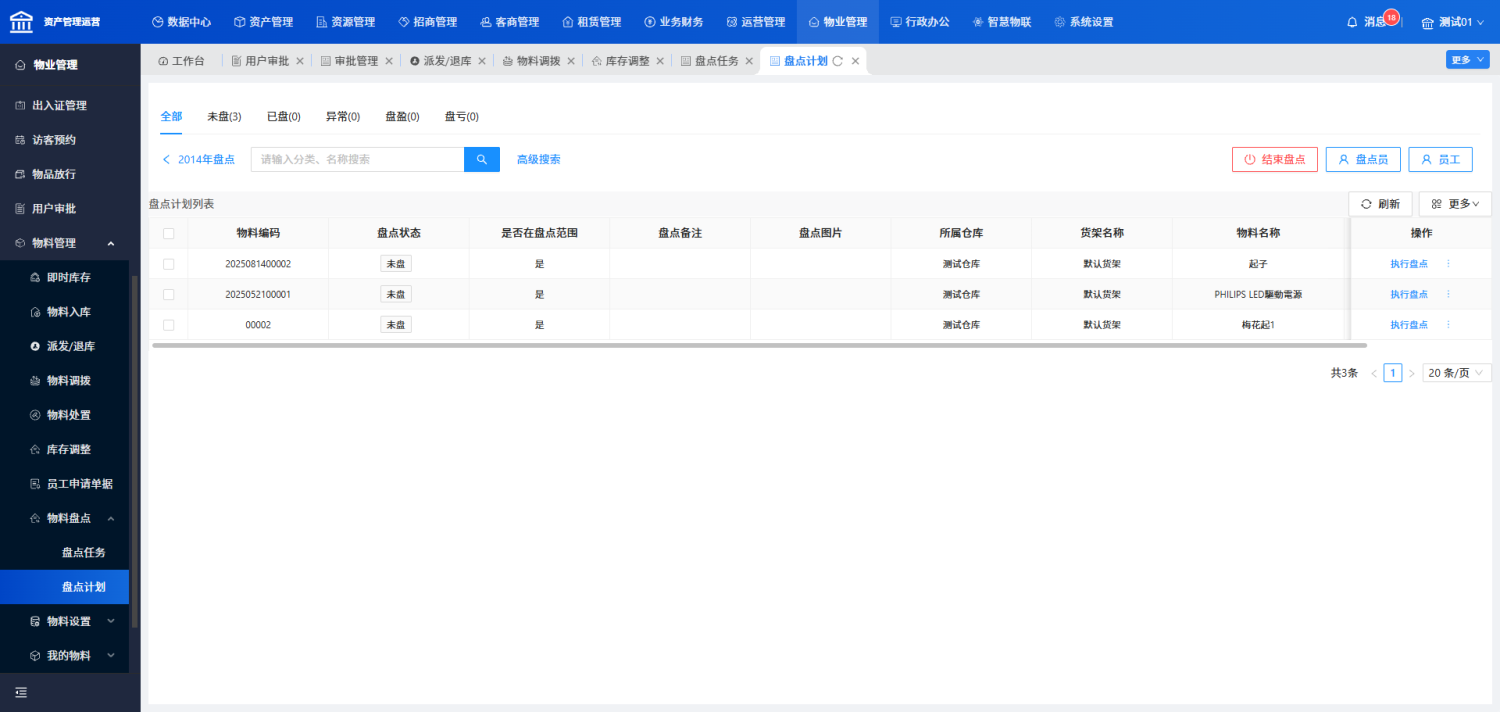The width and height of the screenshot is (1500, 712).
Task: Click the 结束盘点 button
Action: pos(1275,159)
